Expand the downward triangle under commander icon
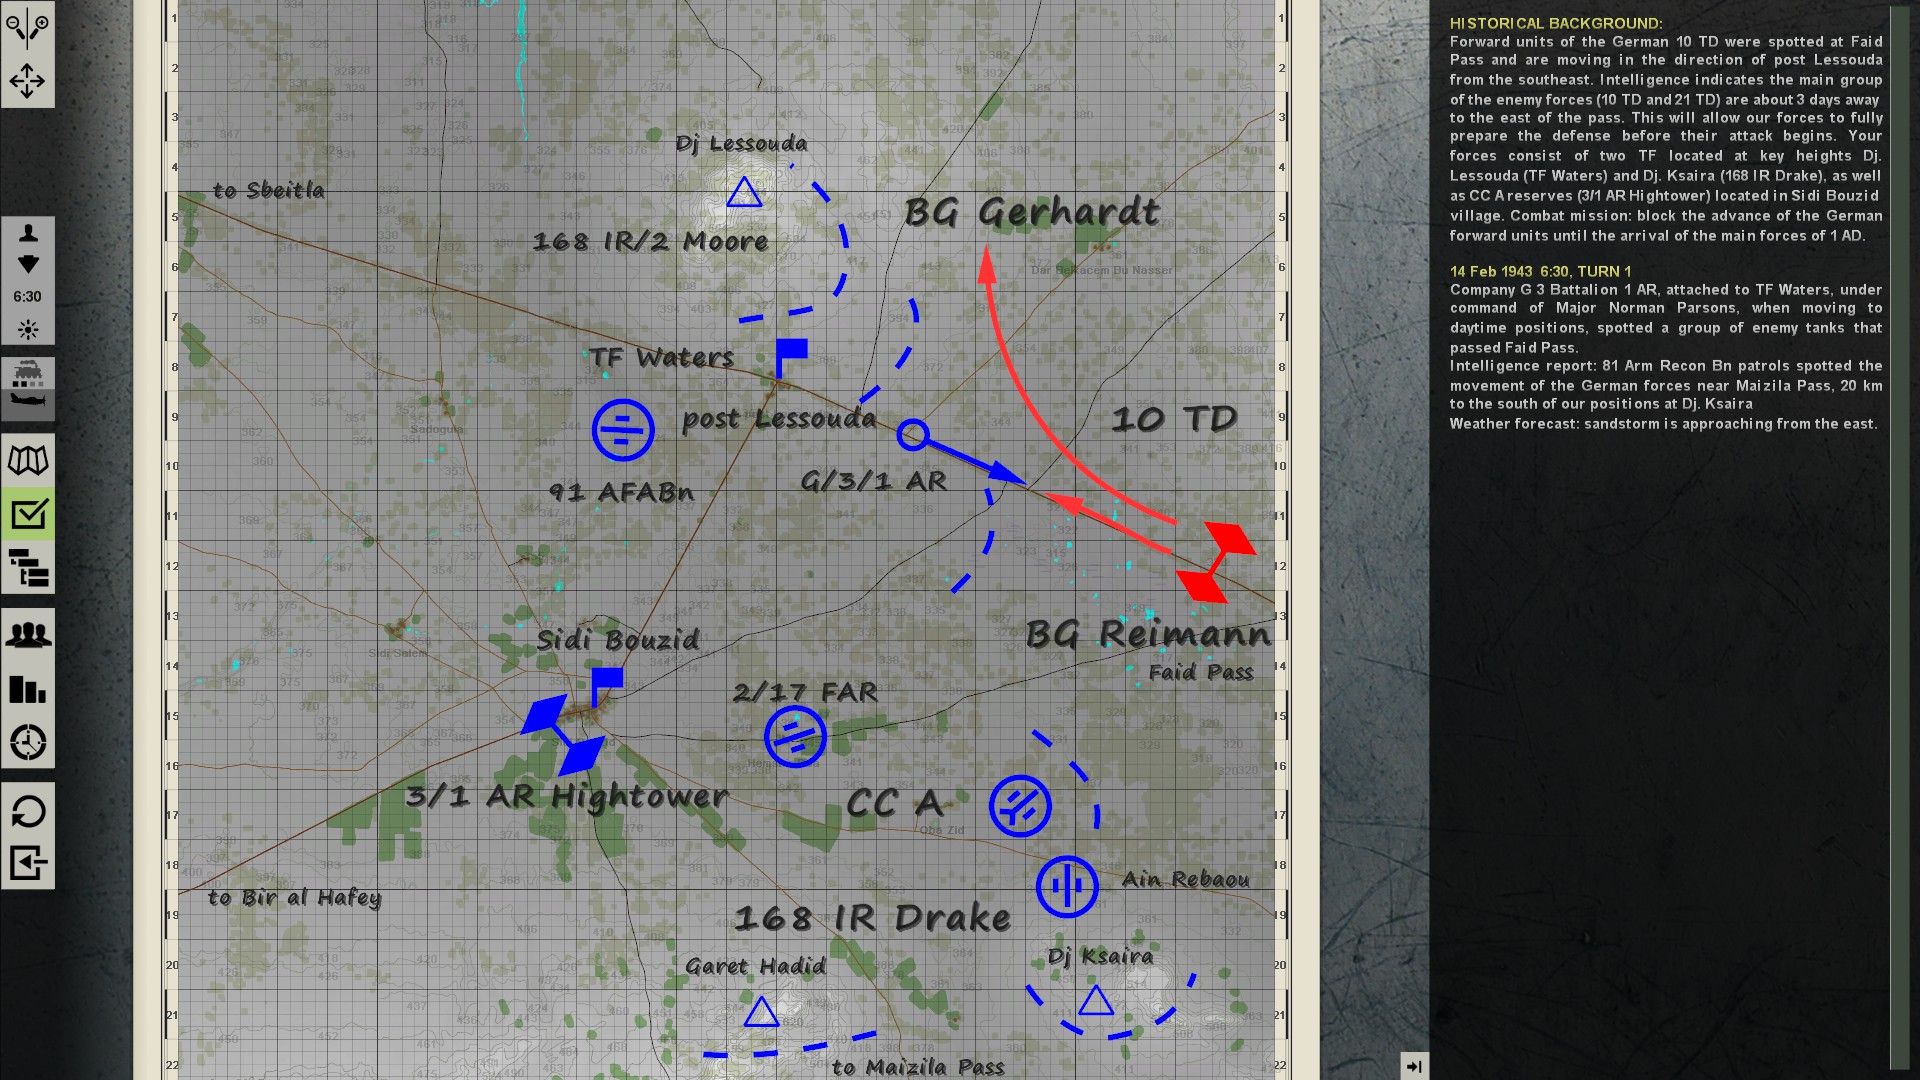Screen dimensions: 1920x1080 click(28, 264)
